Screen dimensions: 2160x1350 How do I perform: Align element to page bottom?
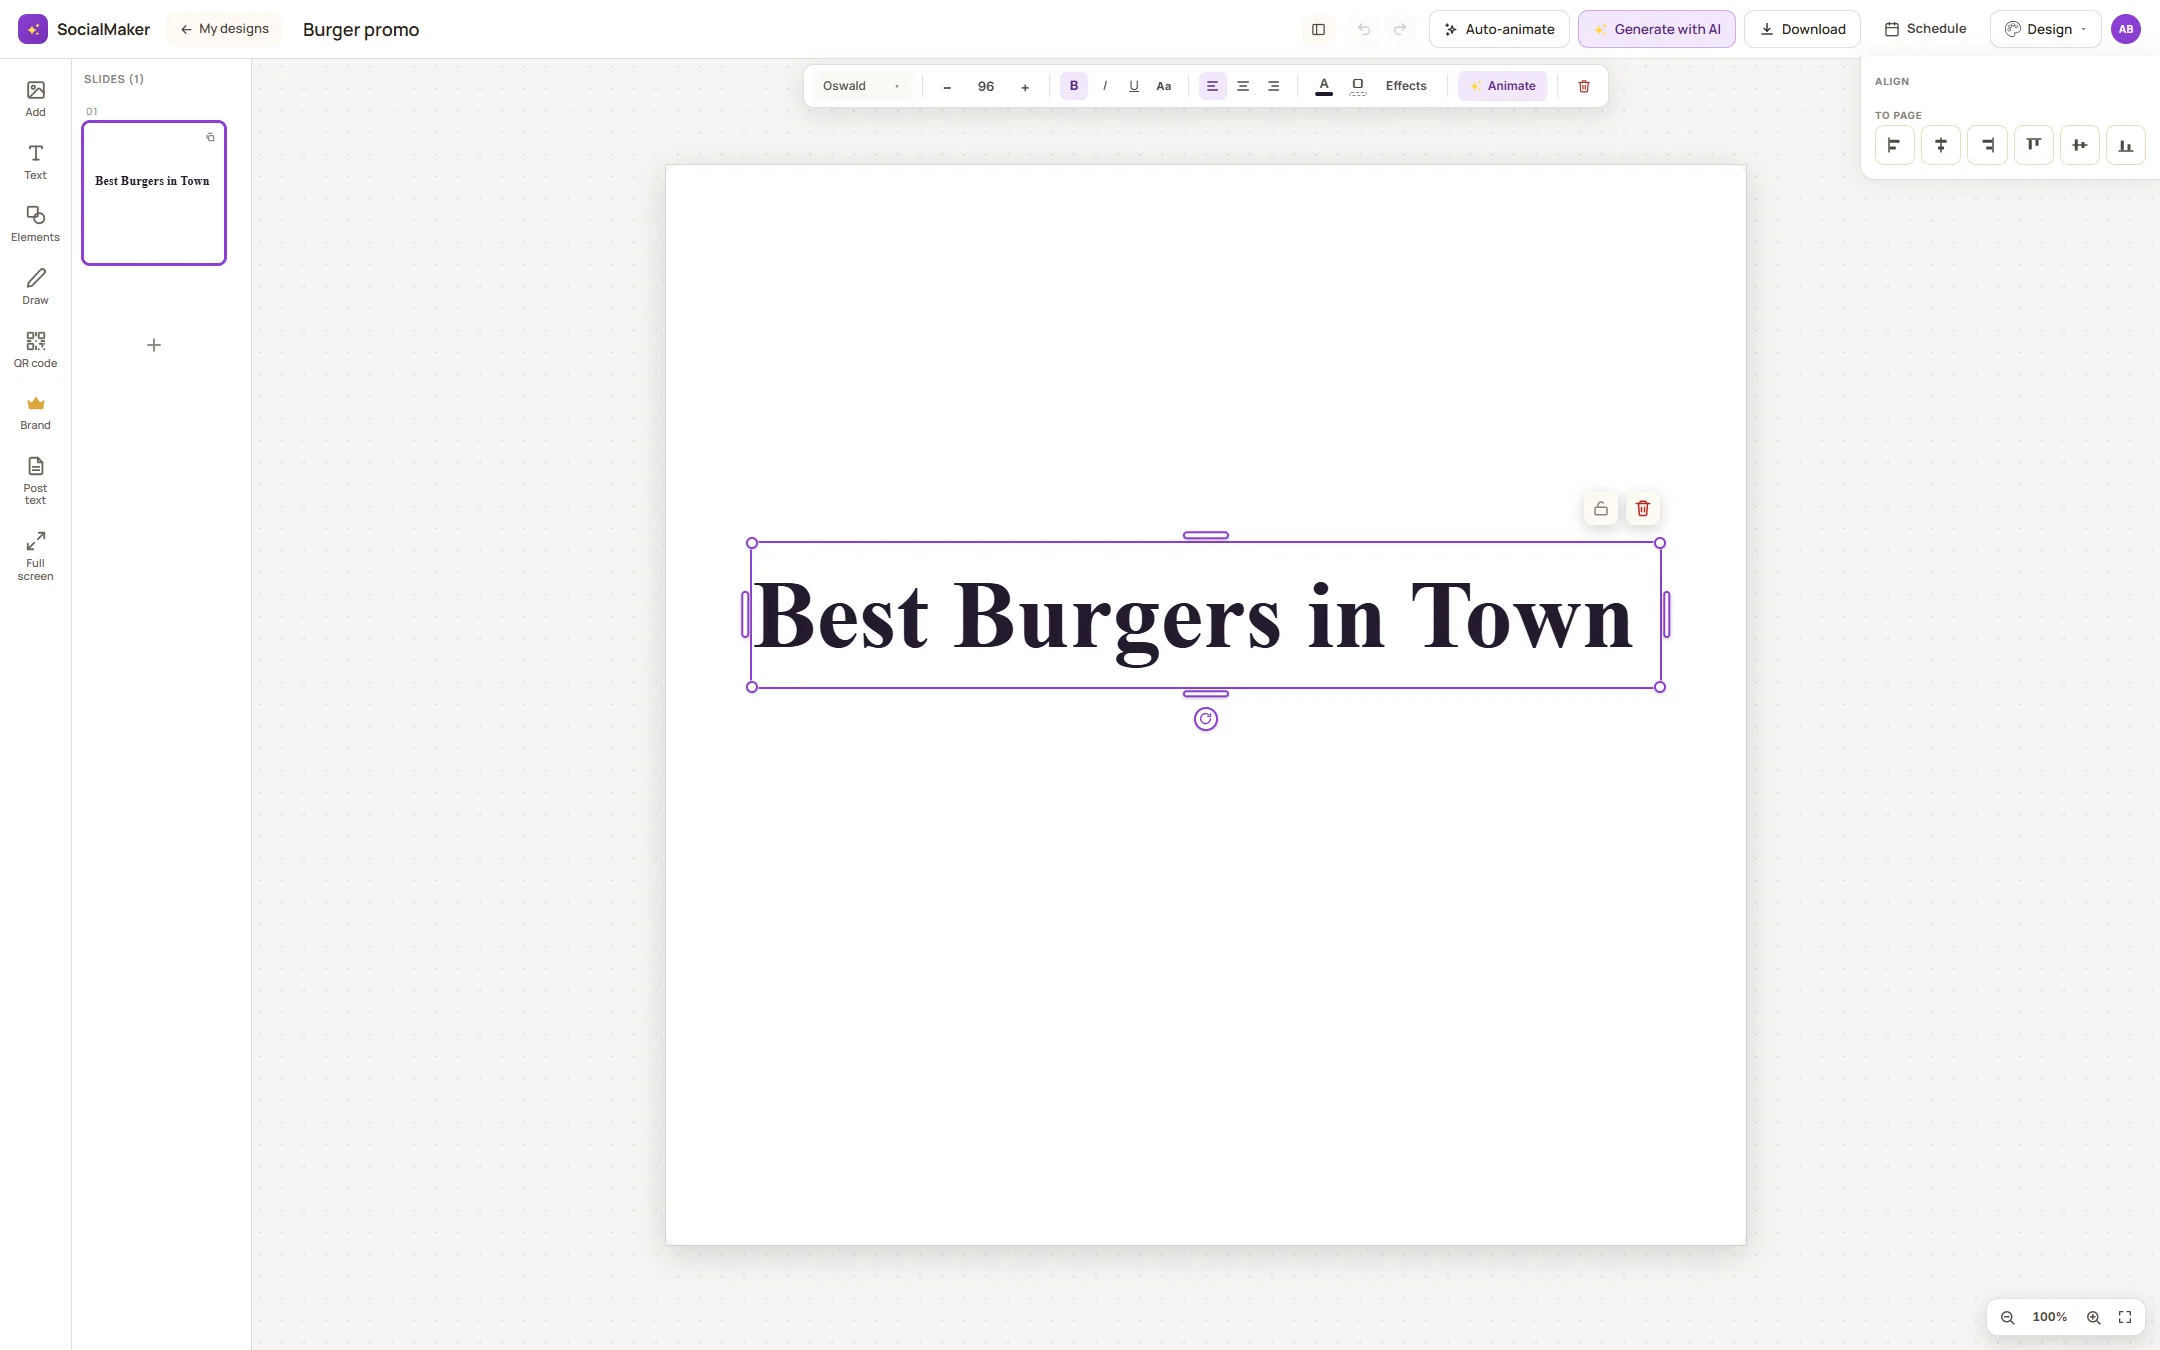coord(2125,145)
